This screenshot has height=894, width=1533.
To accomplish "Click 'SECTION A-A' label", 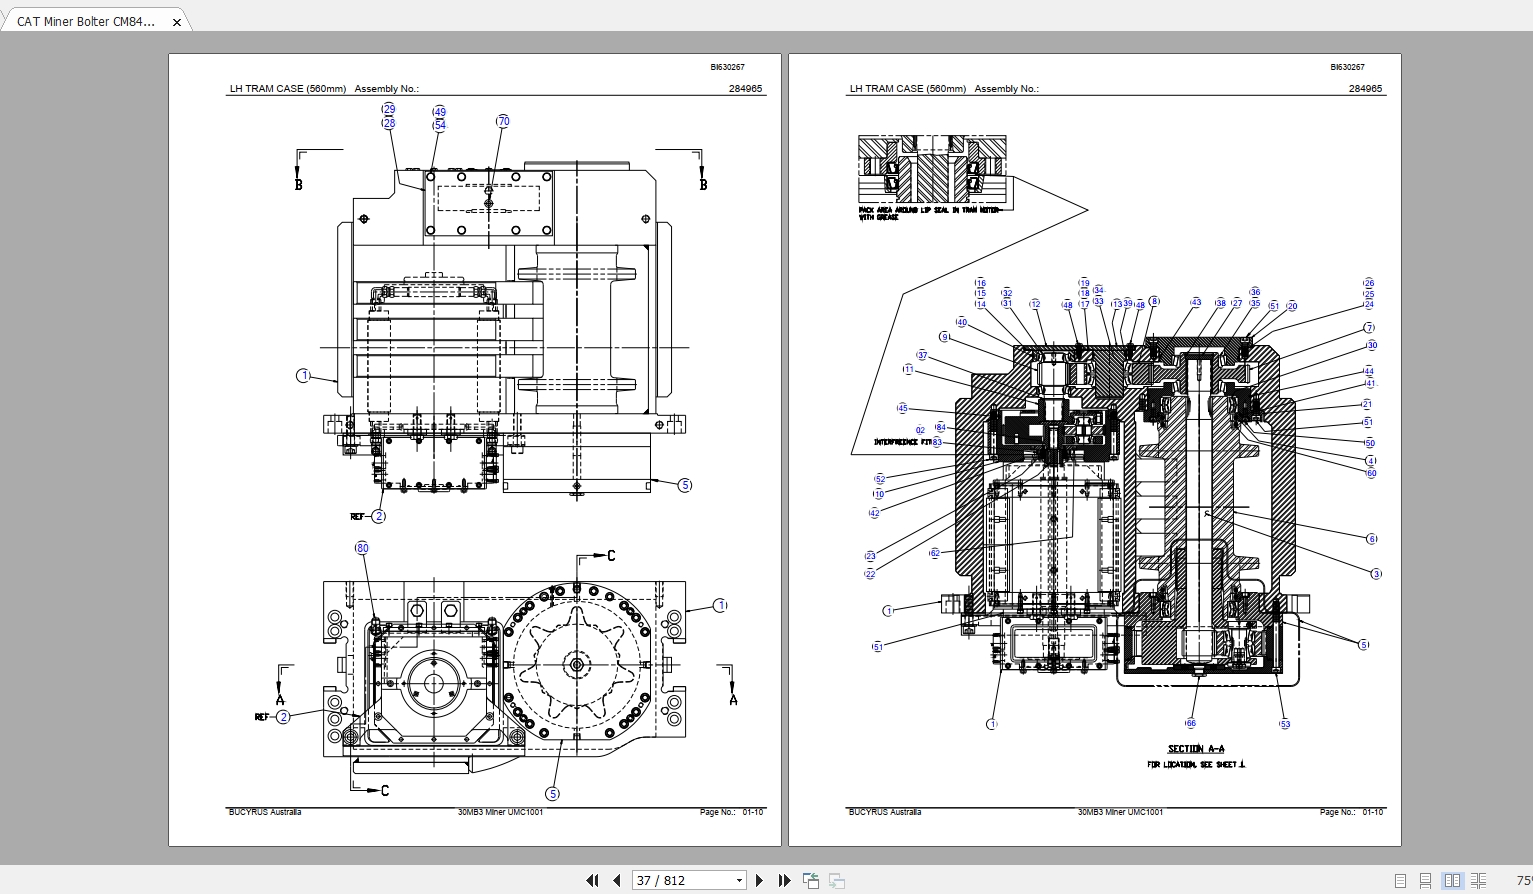I will click(x=1196, y=749).
